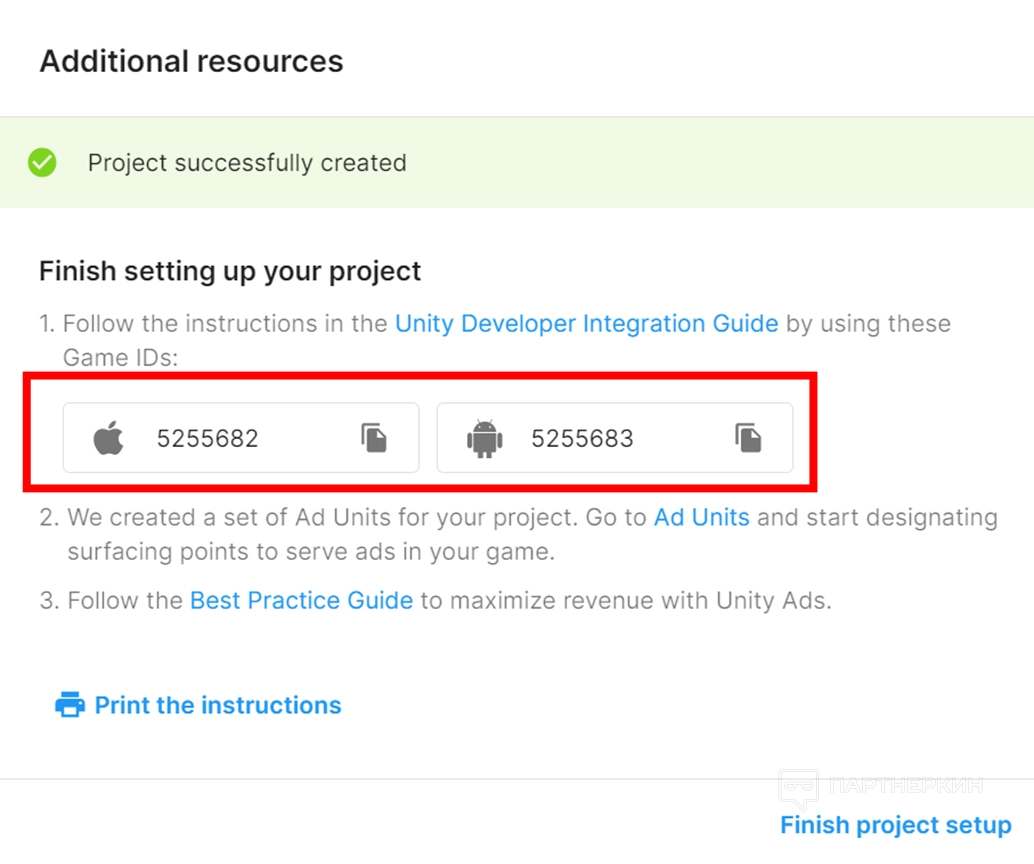This screenshot has width=1034, height=864.
Task: Click the Print the instructions text
Action: point(218,705)
